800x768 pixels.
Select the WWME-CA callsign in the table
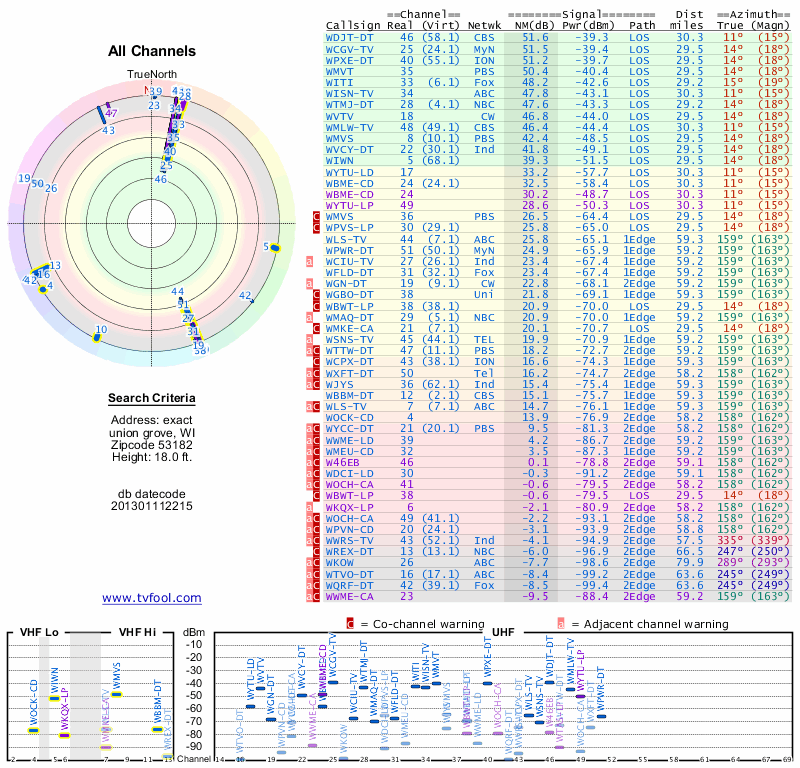(349, 597)
